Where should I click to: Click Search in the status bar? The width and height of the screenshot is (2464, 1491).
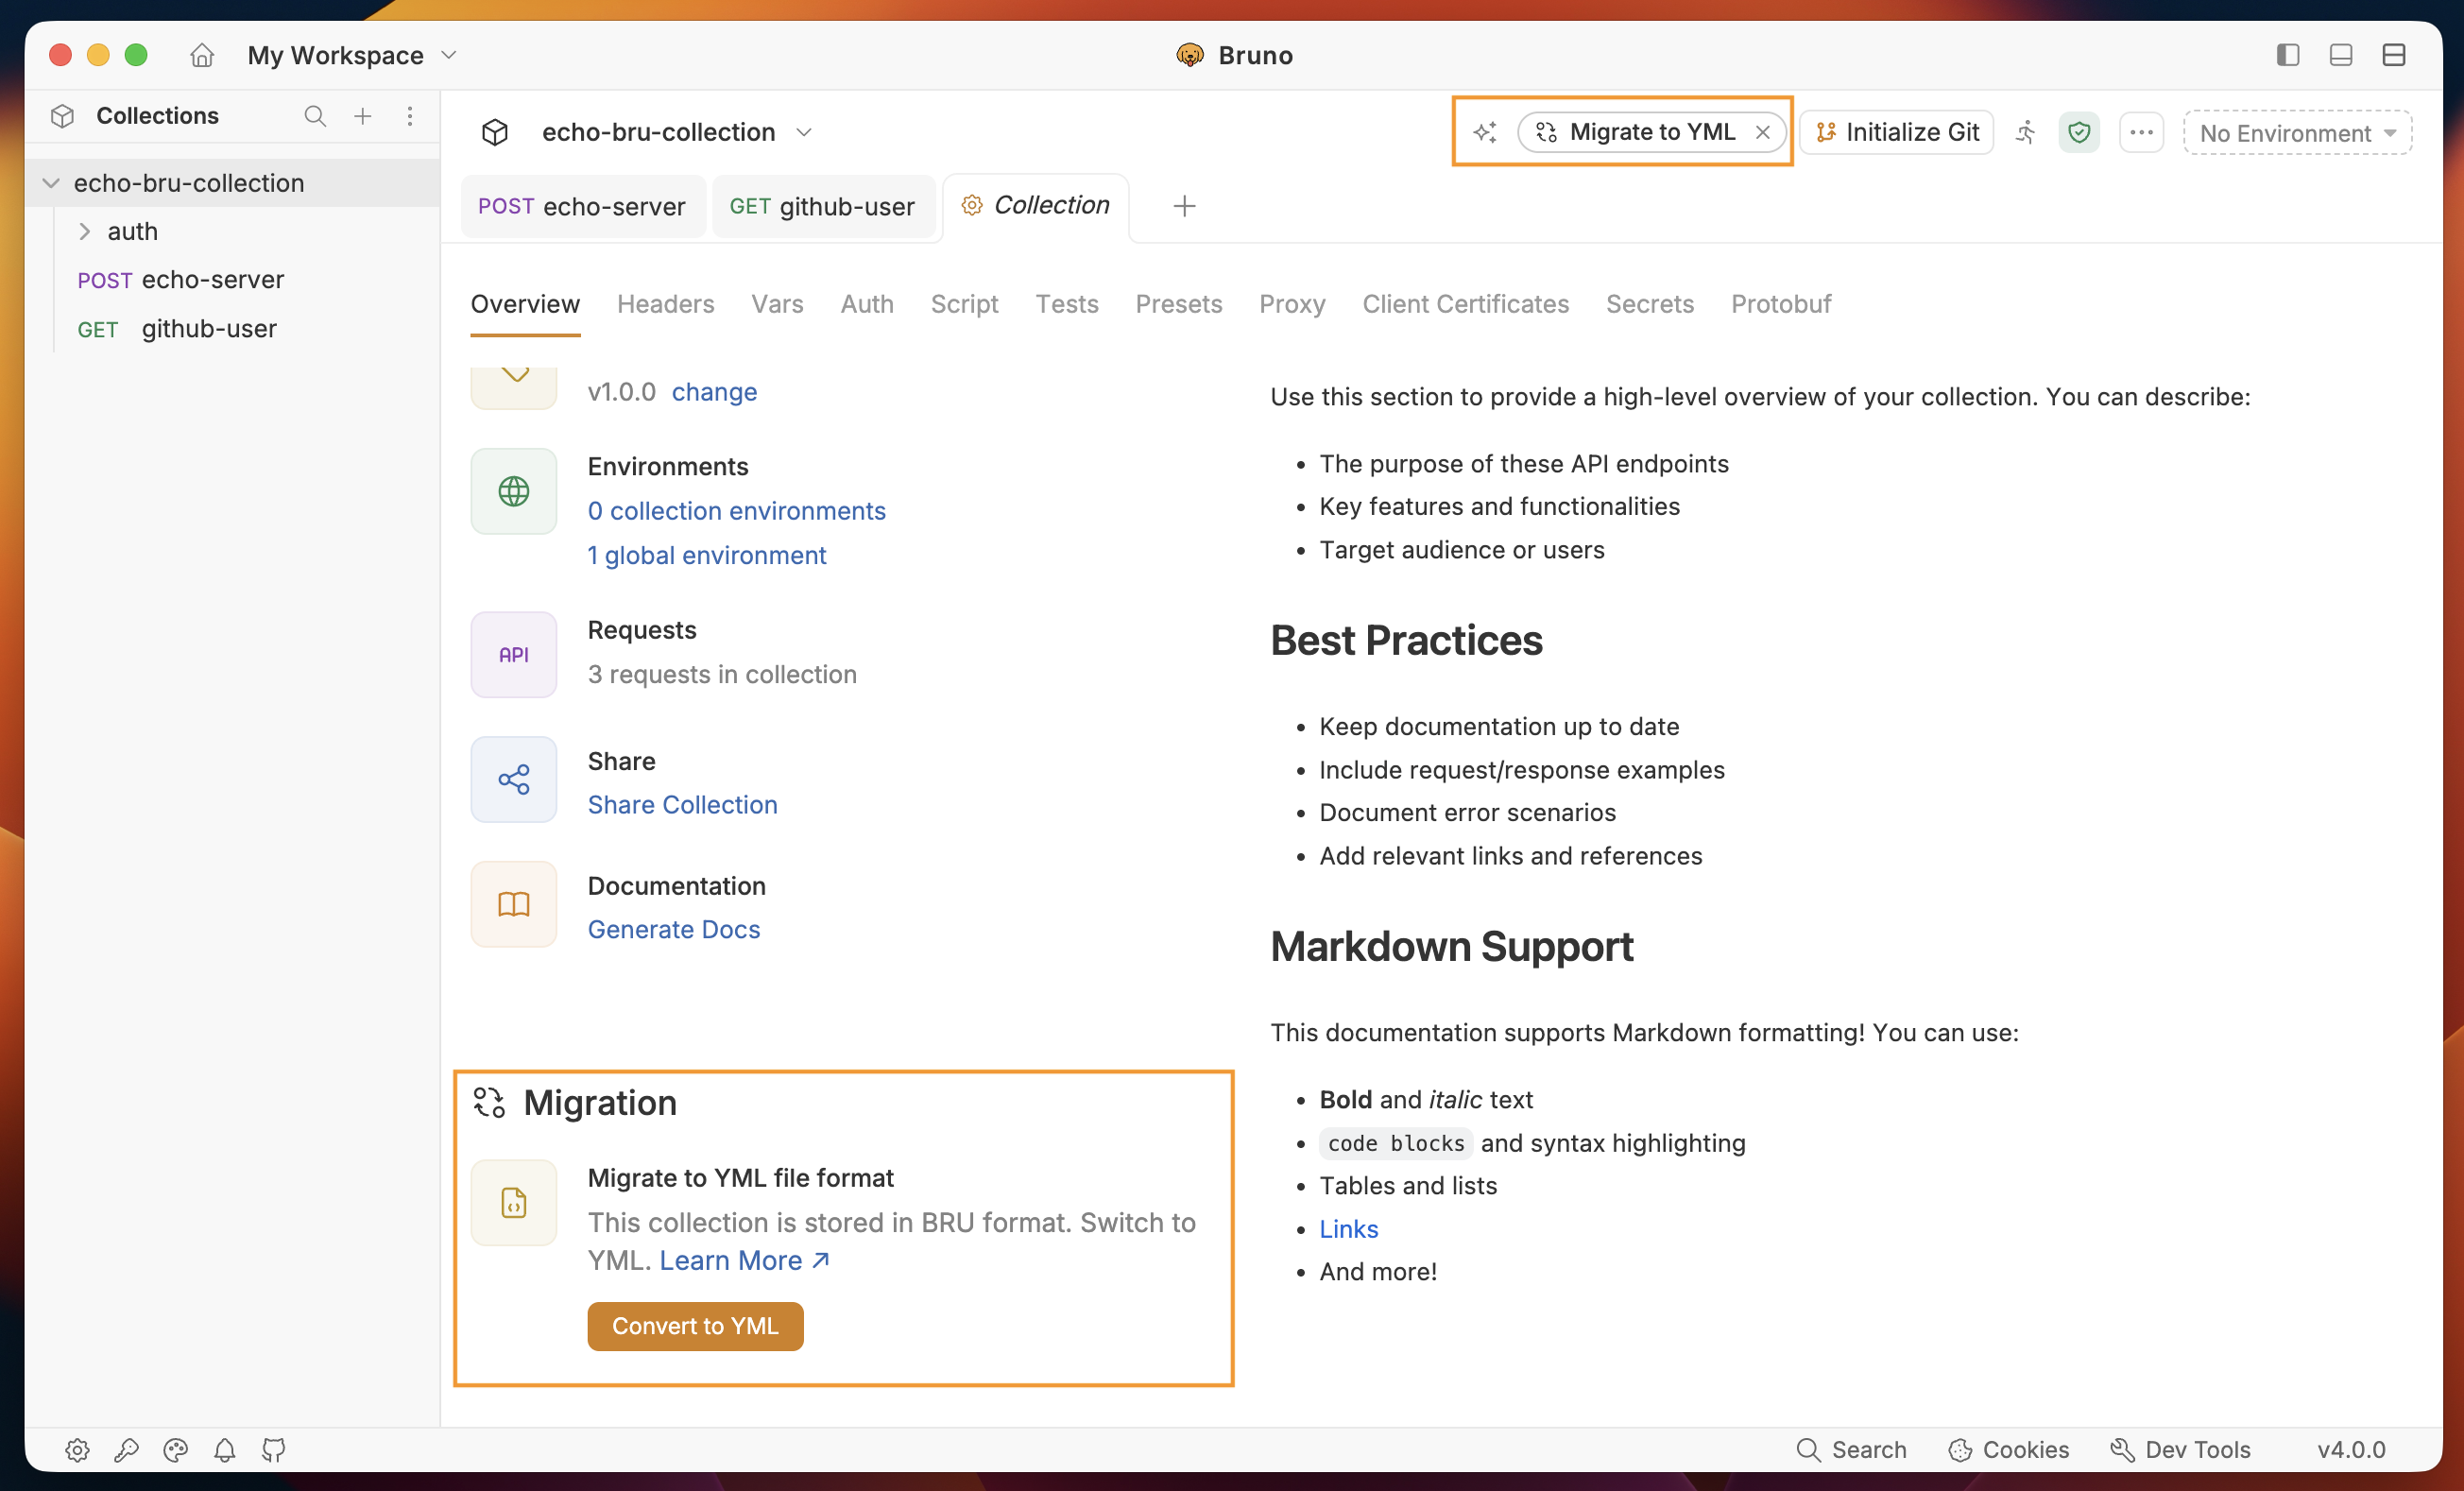pyautogui.click(x=1852, y=1450)
